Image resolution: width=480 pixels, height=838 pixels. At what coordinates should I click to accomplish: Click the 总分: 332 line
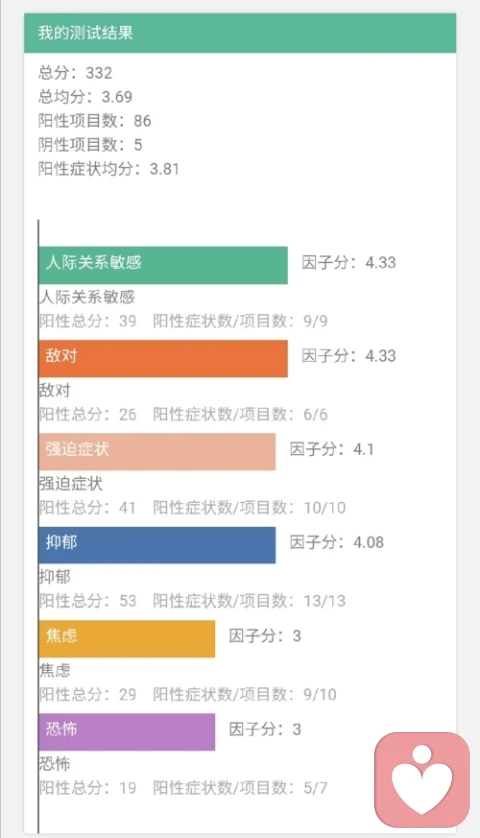[x=75, y=73]
